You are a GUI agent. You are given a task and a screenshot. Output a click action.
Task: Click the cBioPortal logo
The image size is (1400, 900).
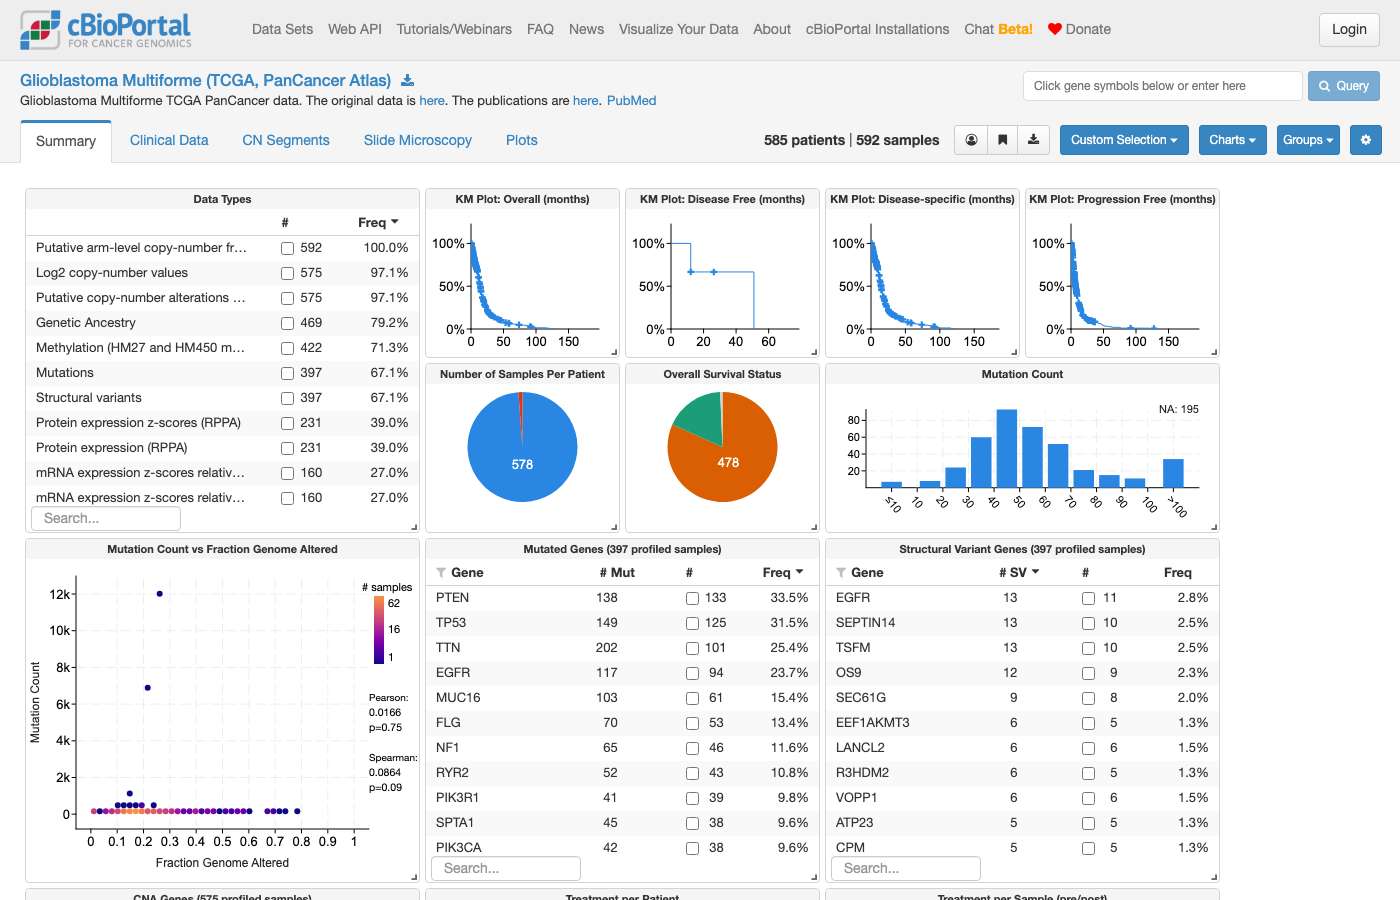[x=106, y=30]
